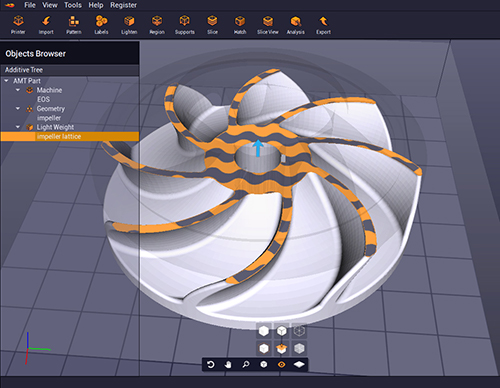Viewport: 500px width, 388px height.
Task: Toggle the orange view mode cube
Action: (282, 348)
